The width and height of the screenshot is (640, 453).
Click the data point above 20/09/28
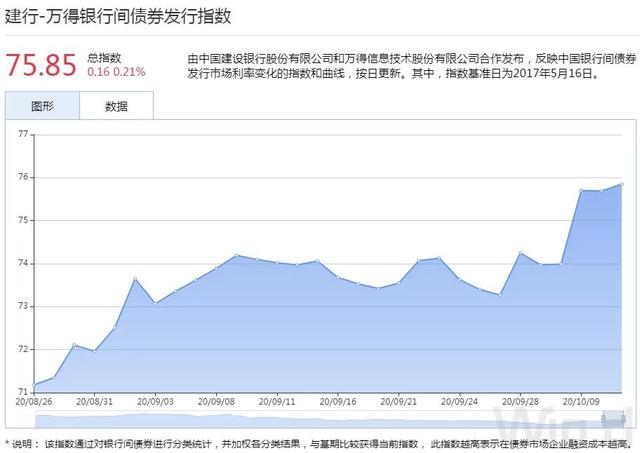[x=520, y=253]
